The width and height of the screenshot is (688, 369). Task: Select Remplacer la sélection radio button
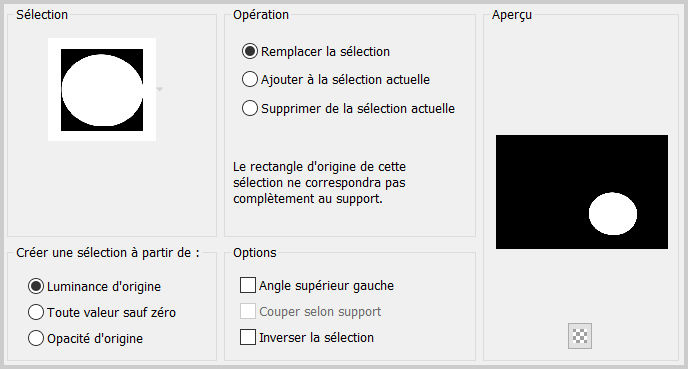[250, 51]
